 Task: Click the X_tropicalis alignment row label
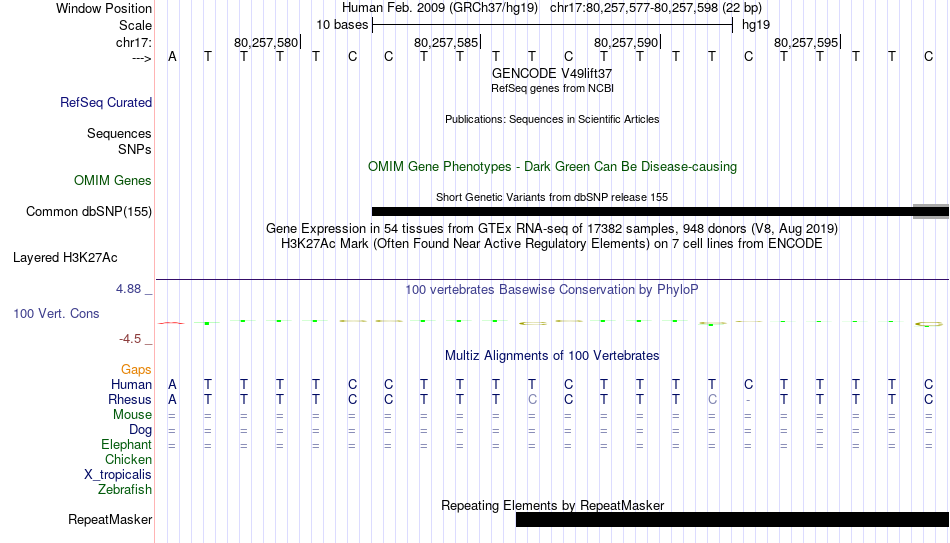pyautogui.click(x=118, y=475)
